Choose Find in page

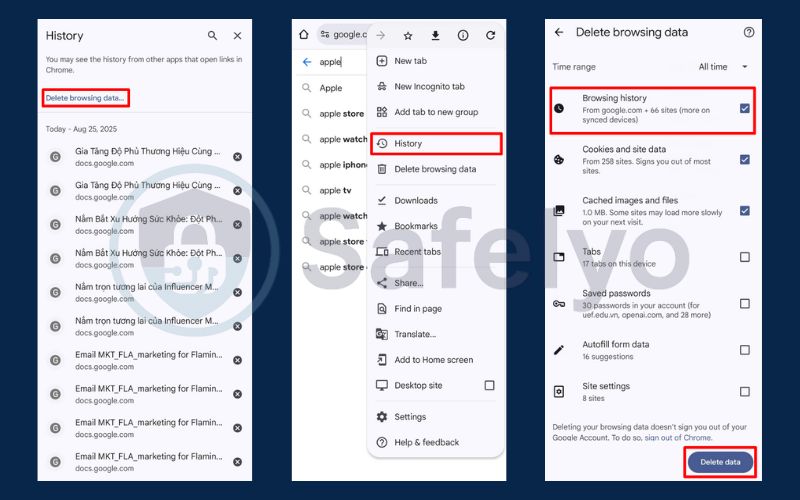tap(436, 309)
